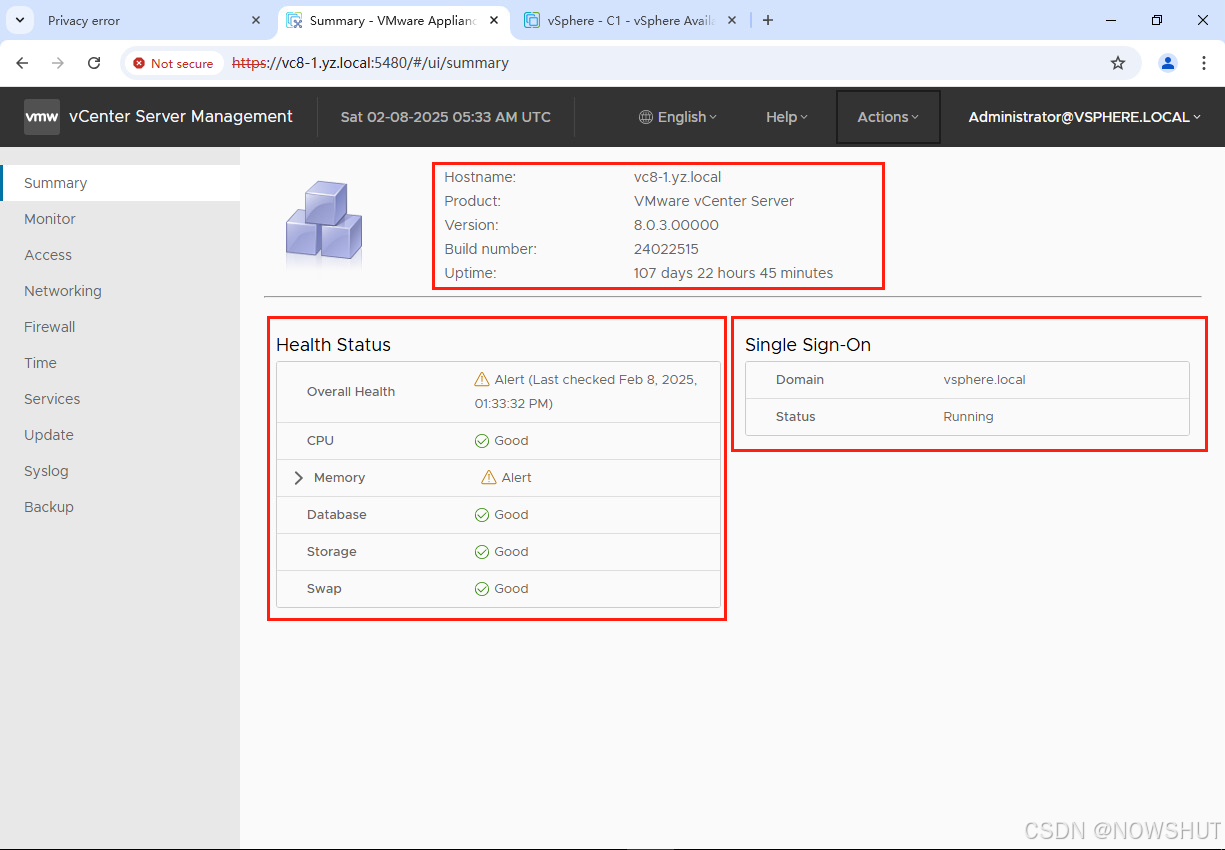Open the Administrator@VSPHERE.LOCAL user menu
This screenshot has height=850, width=1225.
(x=1085, y=117)
